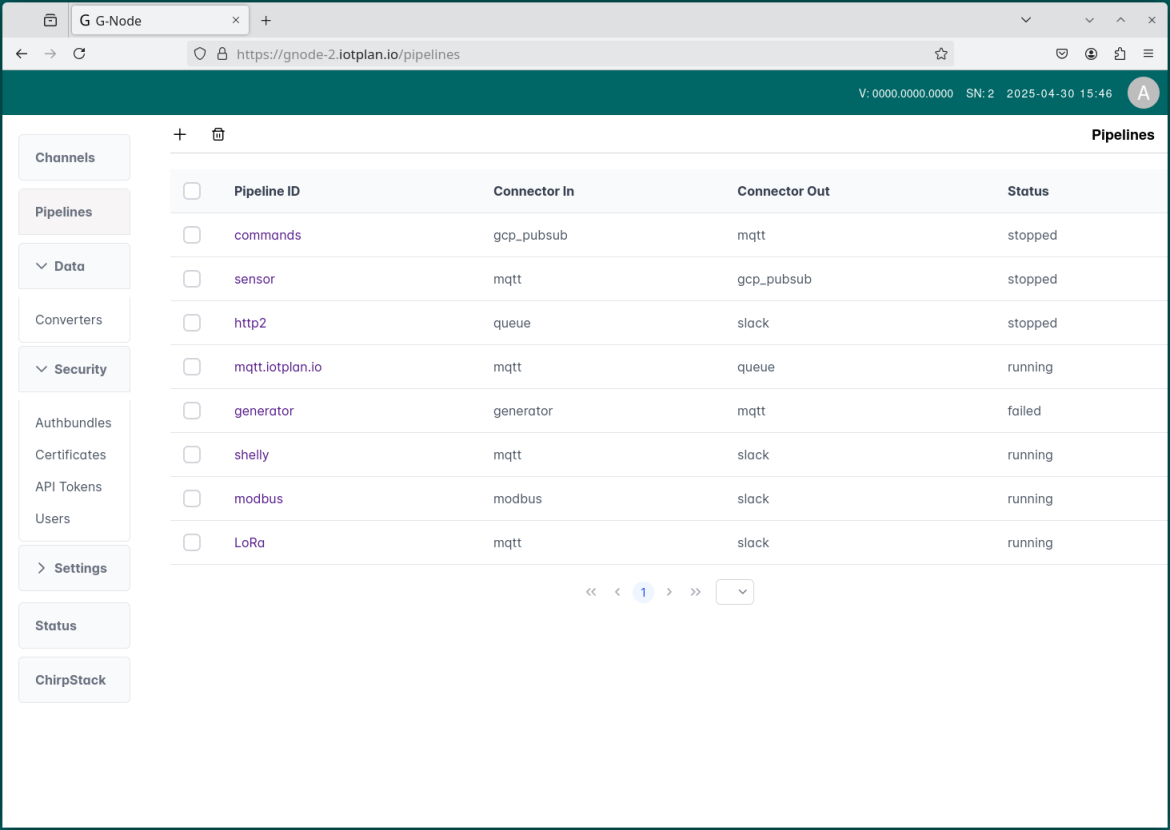The height and width of the screenshot is (830, 1170).
Task: Click the site security lock icon
Action: (222, 54)
